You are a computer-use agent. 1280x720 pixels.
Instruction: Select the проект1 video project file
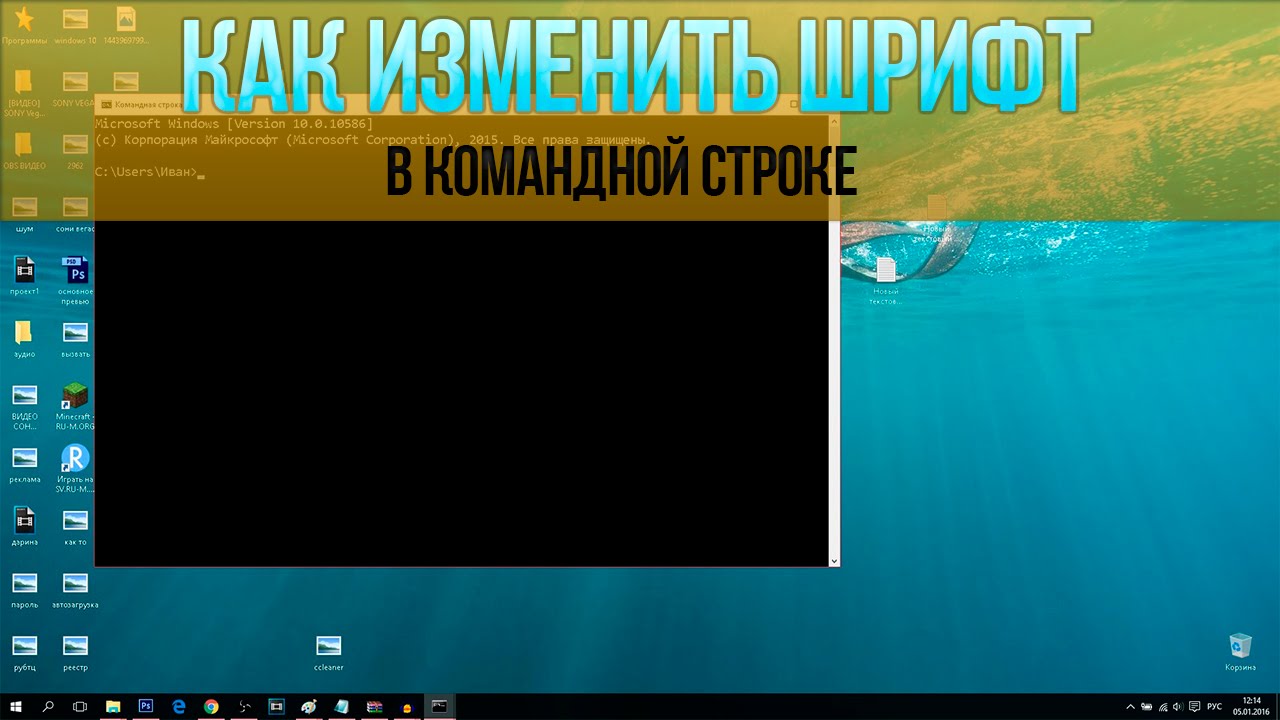pyautogui.click(x=24, y=276)
